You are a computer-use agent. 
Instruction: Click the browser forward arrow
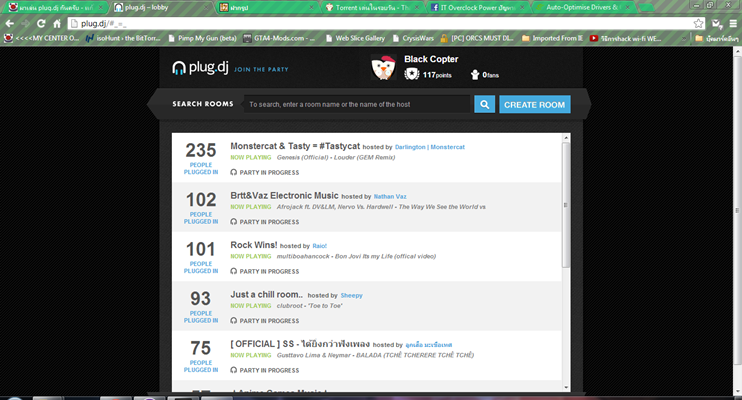point(25,23)
